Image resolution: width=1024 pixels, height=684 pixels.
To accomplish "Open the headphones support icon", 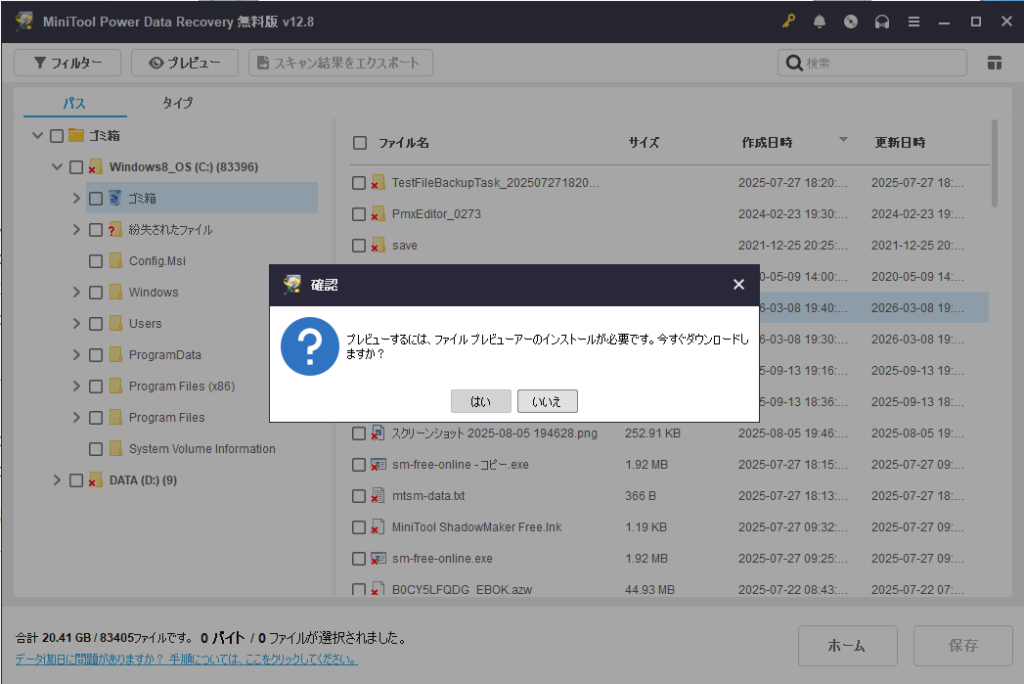I will tap(882, 21).
